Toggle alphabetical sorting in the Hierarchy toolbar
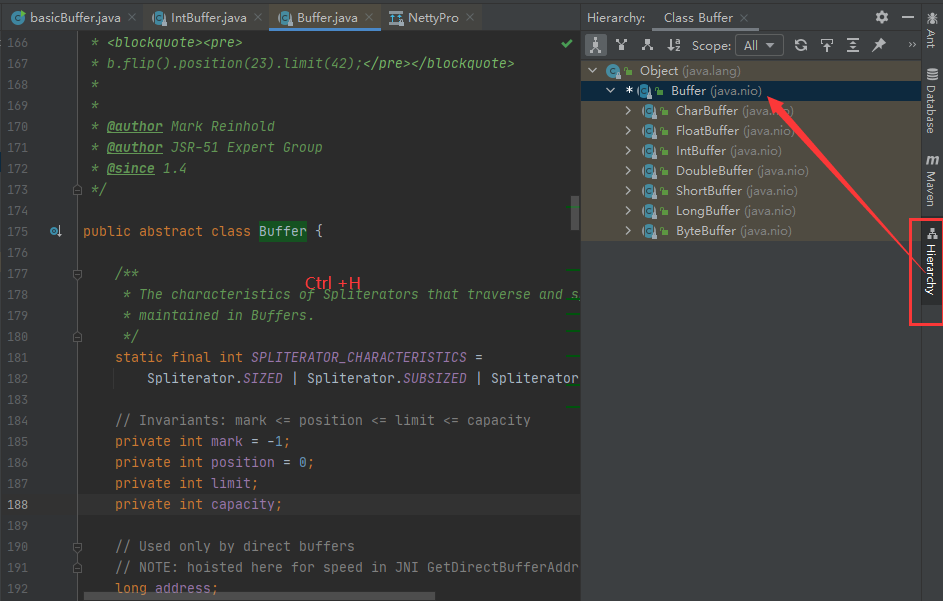The width and height of the screenshot is (943, 601). point(674,45)
